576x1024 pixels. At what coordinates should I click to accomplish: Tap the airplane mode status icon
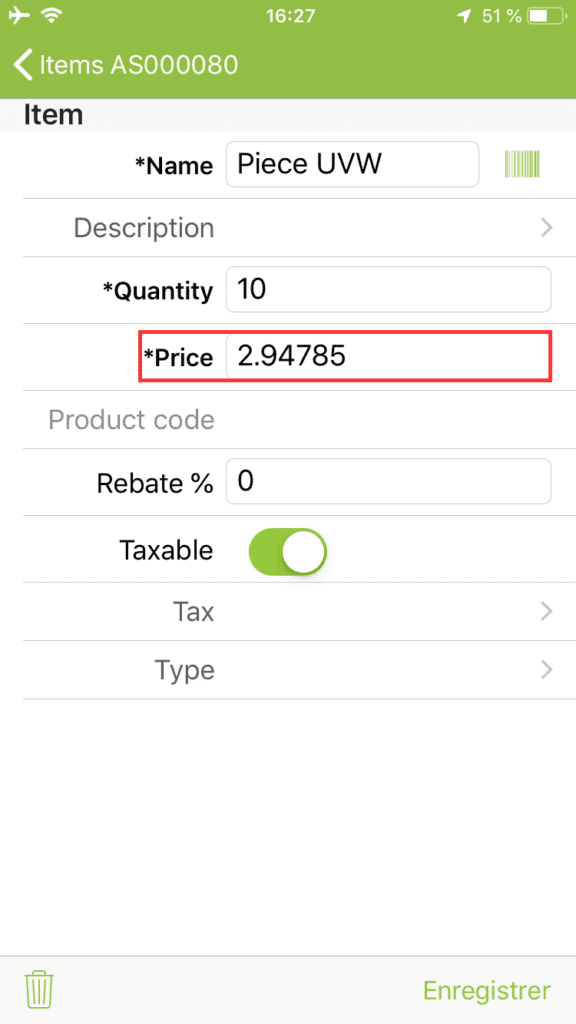pyautogui.click(x=20, y=16)
